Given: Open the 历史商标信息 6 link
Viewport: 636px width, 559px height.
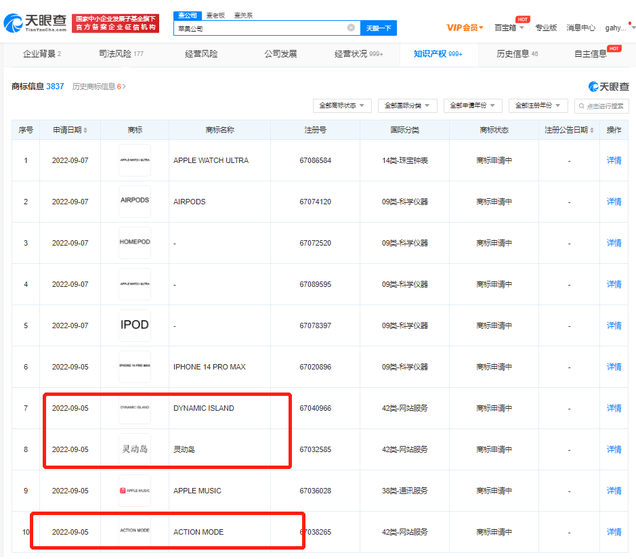Looking at the screenshot, I should click(99, 86).
